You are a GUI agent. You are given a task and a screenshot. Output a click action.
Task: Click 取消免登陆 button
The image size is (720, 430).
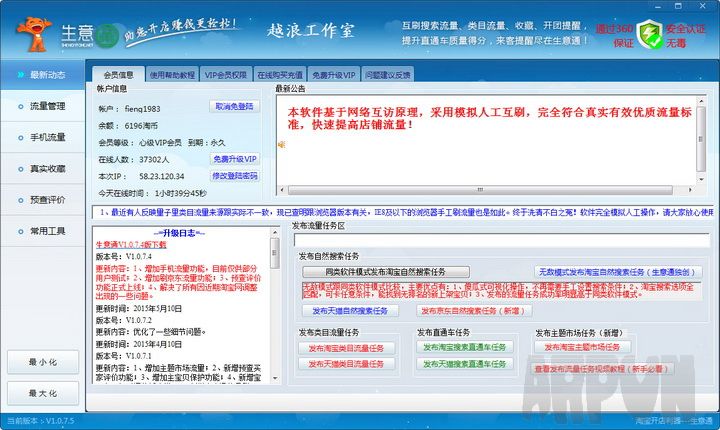pyautogui.click(x=235, y=107)
